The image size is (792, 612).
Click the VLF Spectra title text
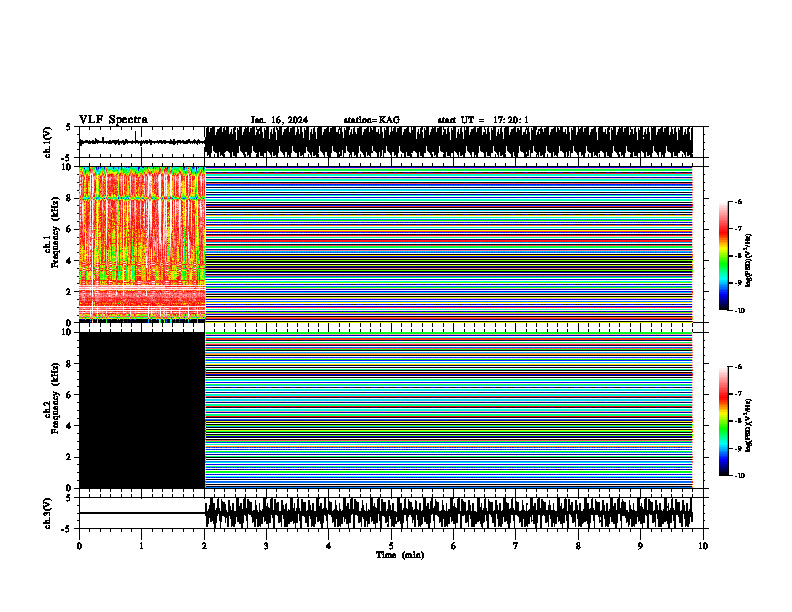tap(113, 120)
